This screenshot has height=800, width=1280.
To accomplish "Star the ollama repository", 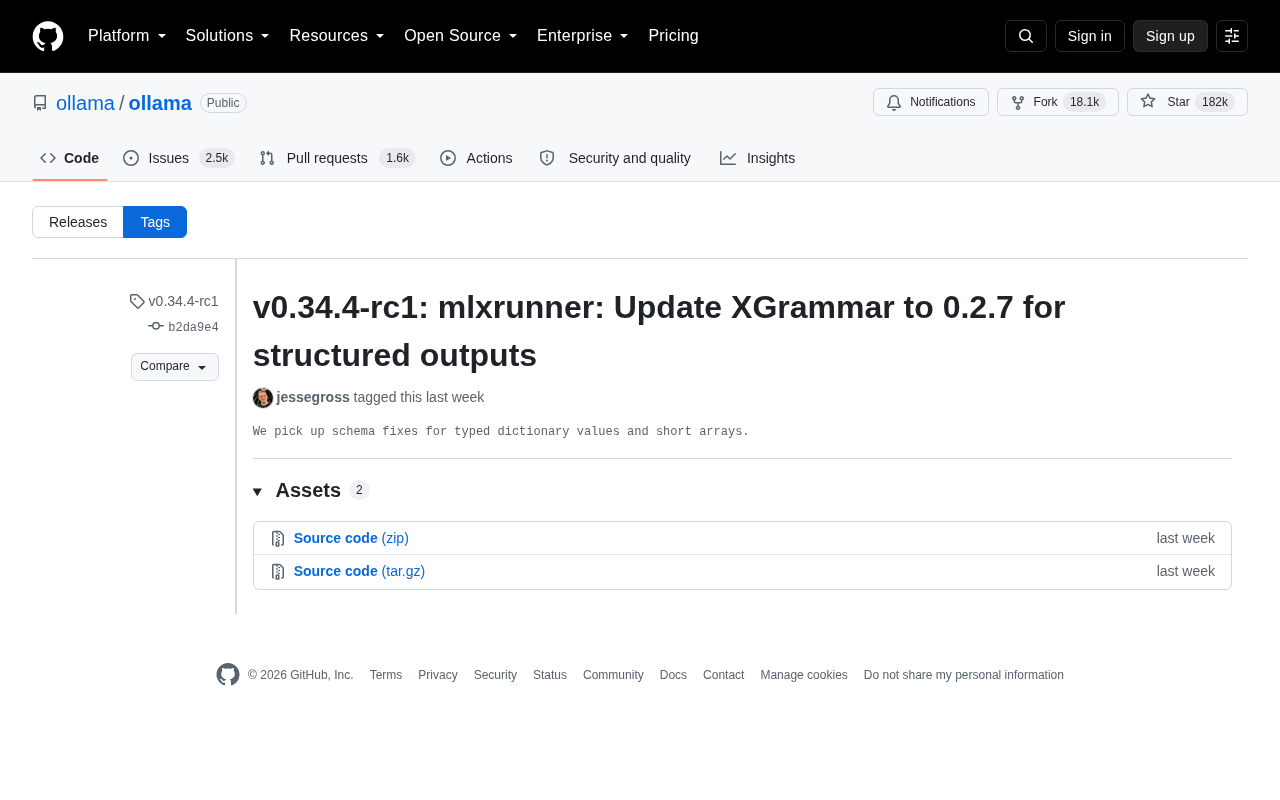I will click(x=1187, y=102).
